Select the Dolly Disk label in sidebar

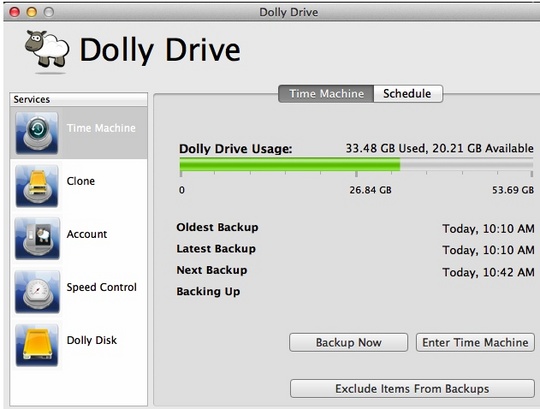(92, 340)
